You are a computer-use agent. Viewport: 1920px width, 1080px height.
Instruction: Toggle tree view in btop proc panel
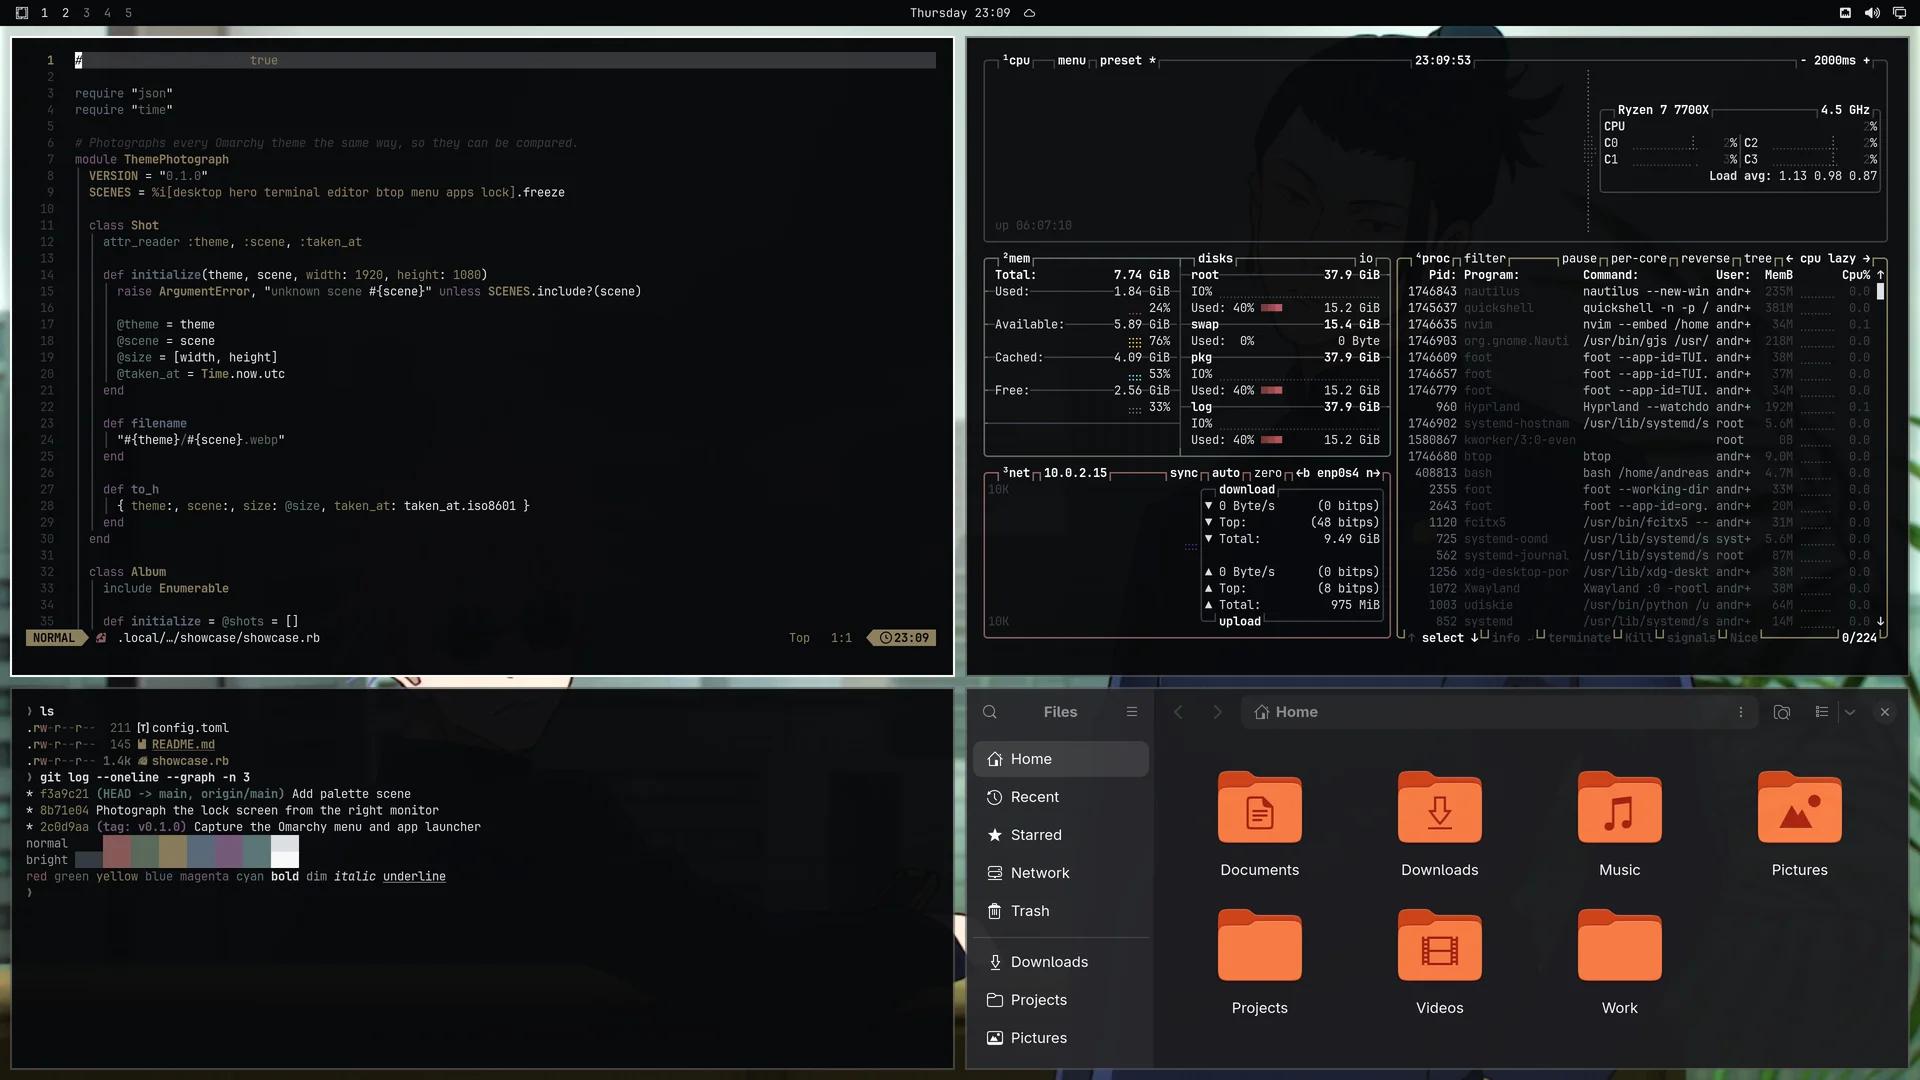click(x=1758, y=259)
